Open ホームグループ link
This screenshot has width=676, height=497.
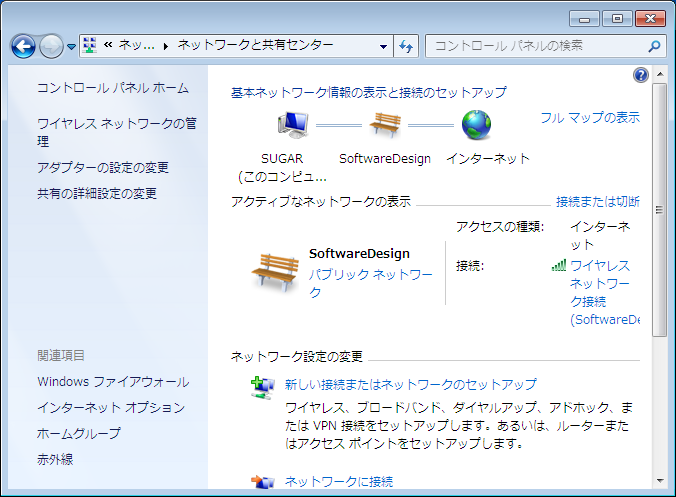click(x=79, y=433)
